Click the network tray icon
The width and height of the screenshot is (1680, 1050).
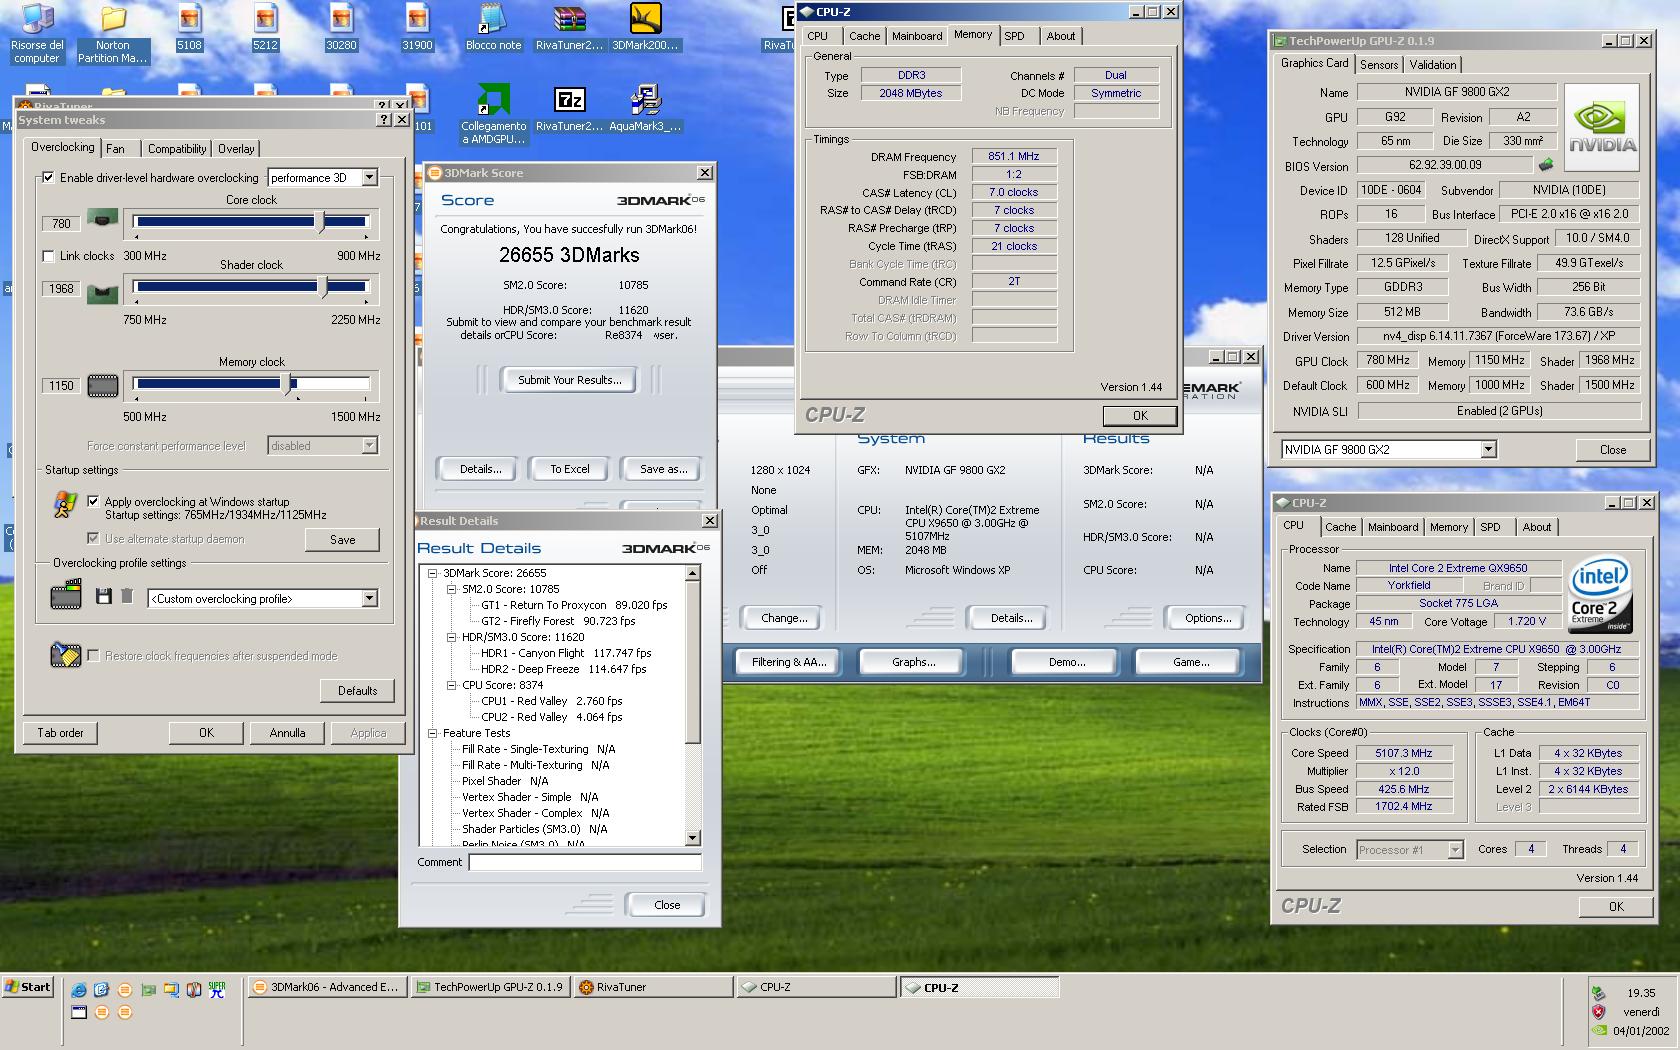(1599, 993)
